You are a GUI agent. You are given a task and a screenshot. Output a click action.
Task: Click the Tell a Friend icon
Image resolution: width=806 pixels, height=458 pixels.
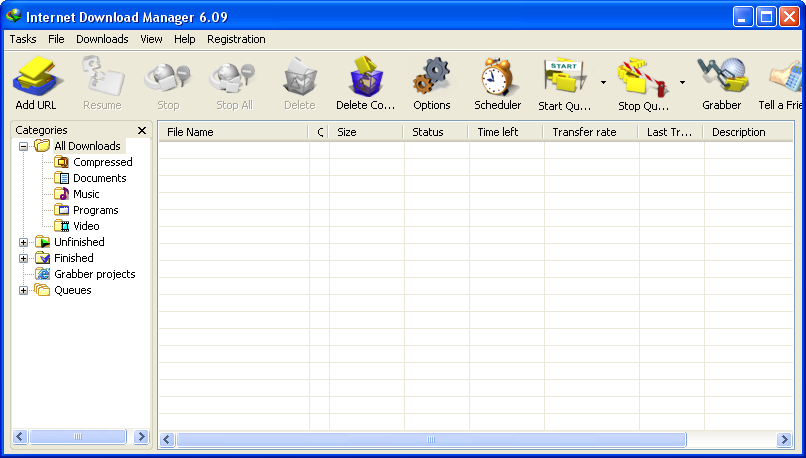coord(786,77)
